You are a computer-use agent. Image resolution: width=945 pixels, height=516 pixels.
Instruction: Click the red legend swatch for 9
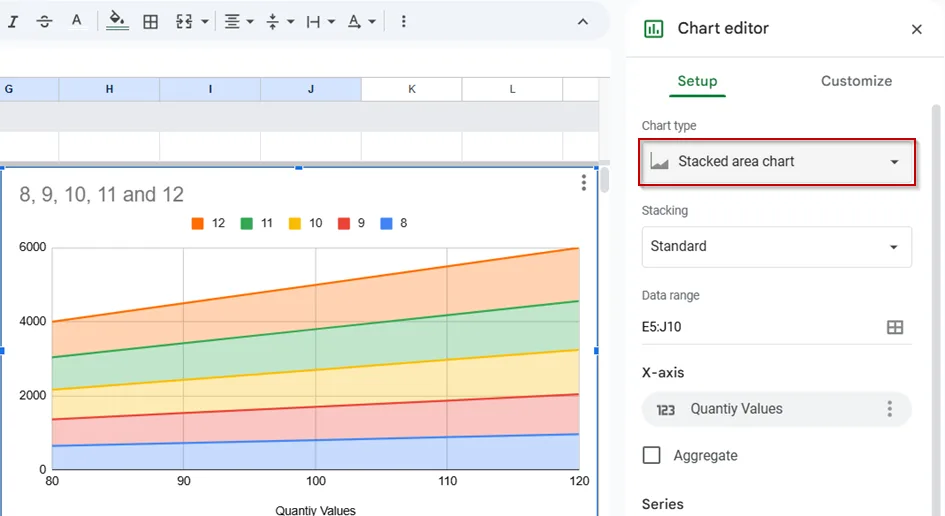click(344, 224)
